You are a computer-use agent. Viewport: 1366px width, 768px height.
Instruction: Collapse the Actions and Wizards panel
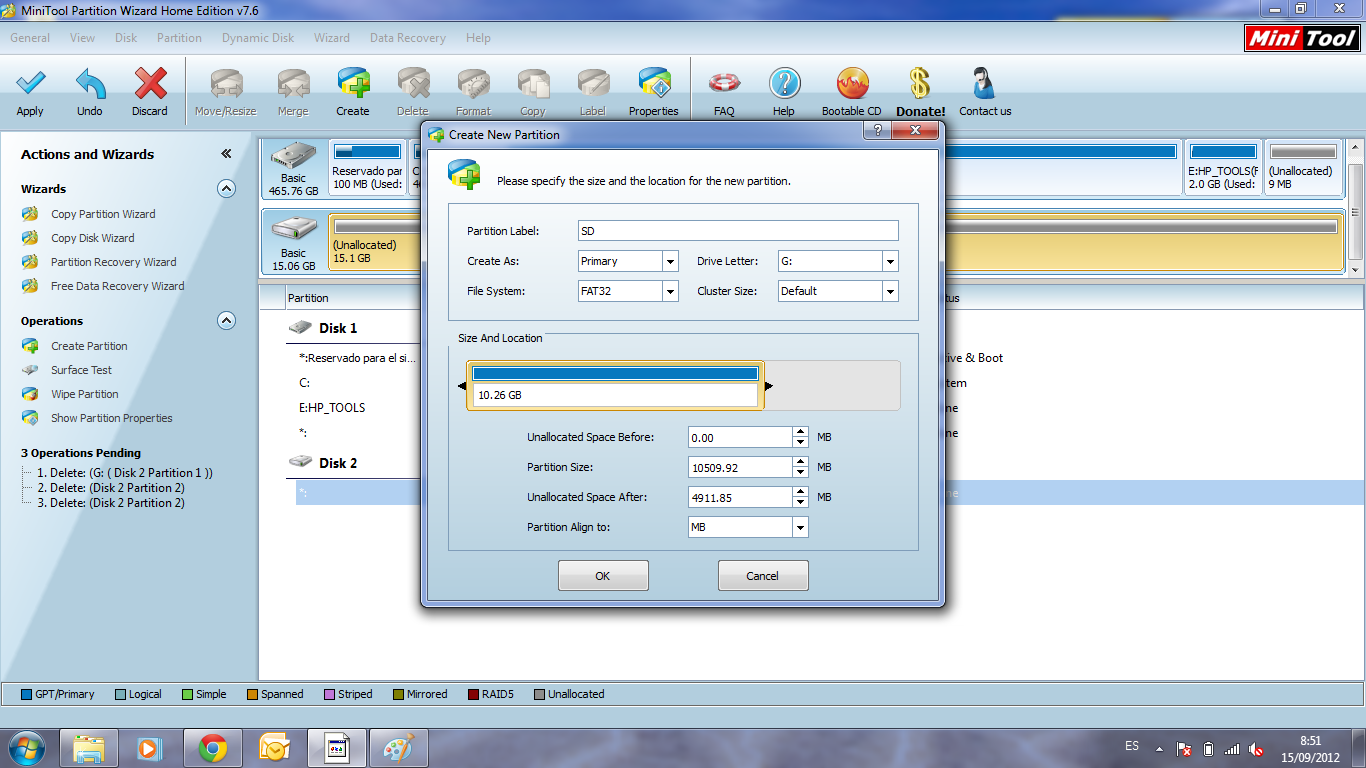(226, 154)
